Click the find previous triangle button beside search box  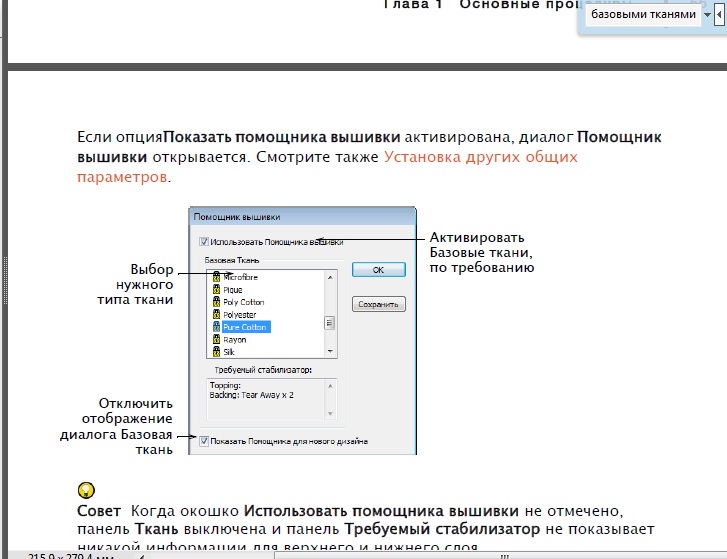(x=719, y=14)
